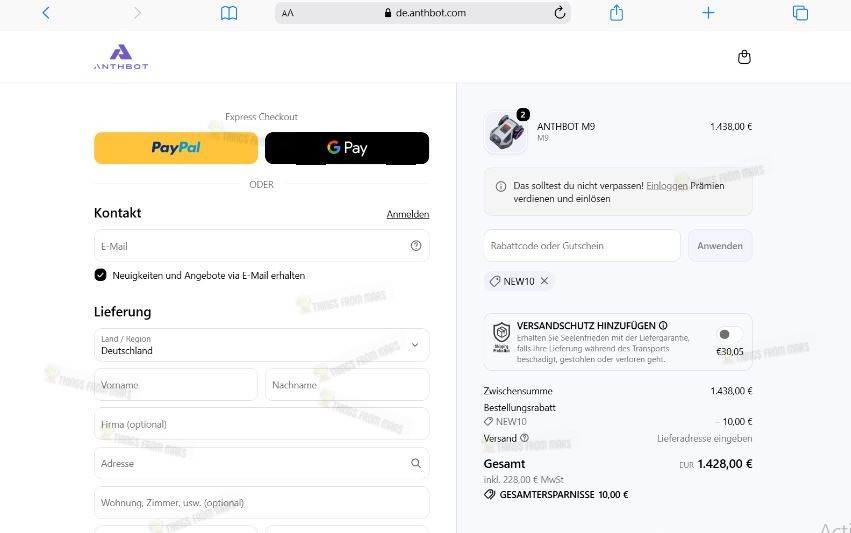
Task: Tap the AA text size control
Action: point(288,13)
